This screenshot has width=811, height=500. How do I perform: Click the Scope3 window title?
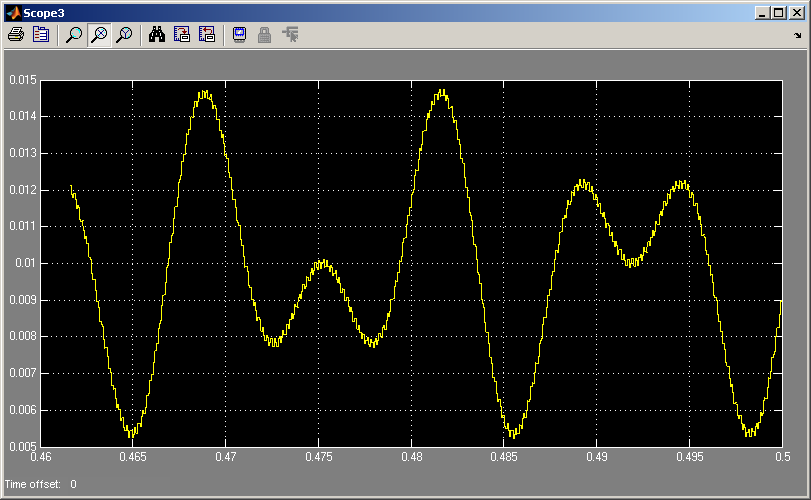(43, 13)
